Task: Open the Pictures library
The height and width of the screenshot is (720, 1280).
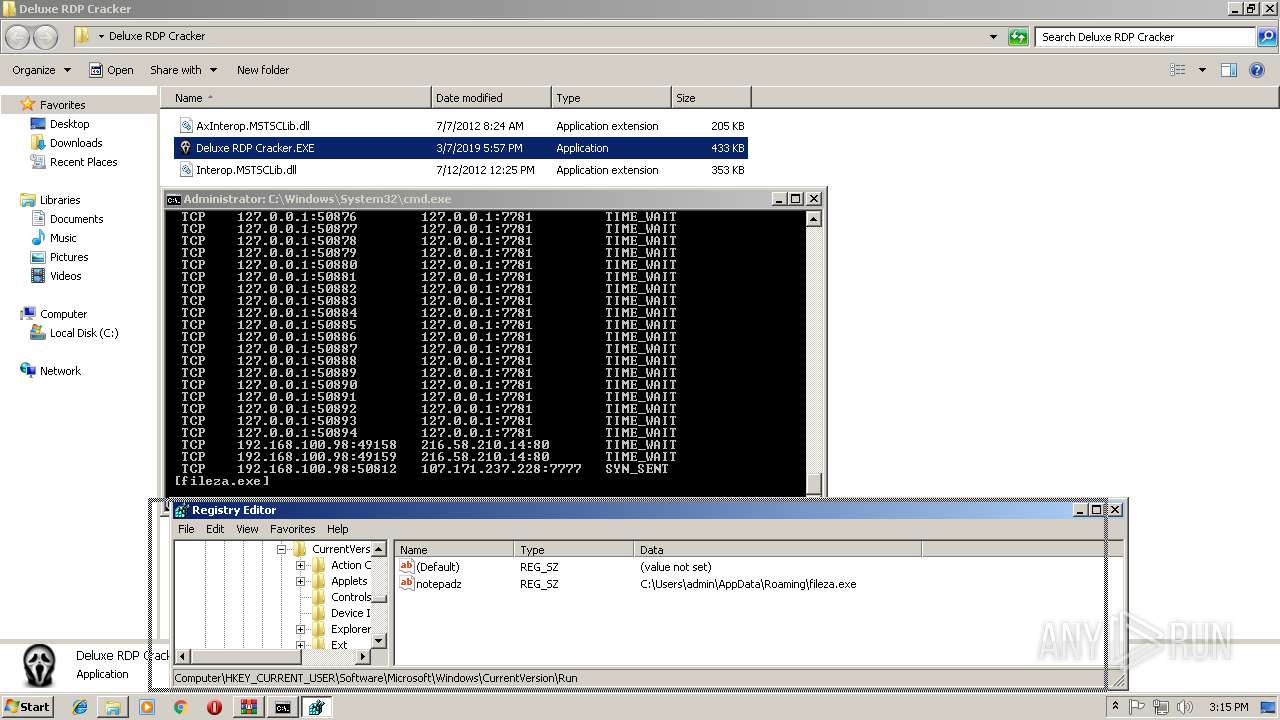Action: [x=69, y=257]
